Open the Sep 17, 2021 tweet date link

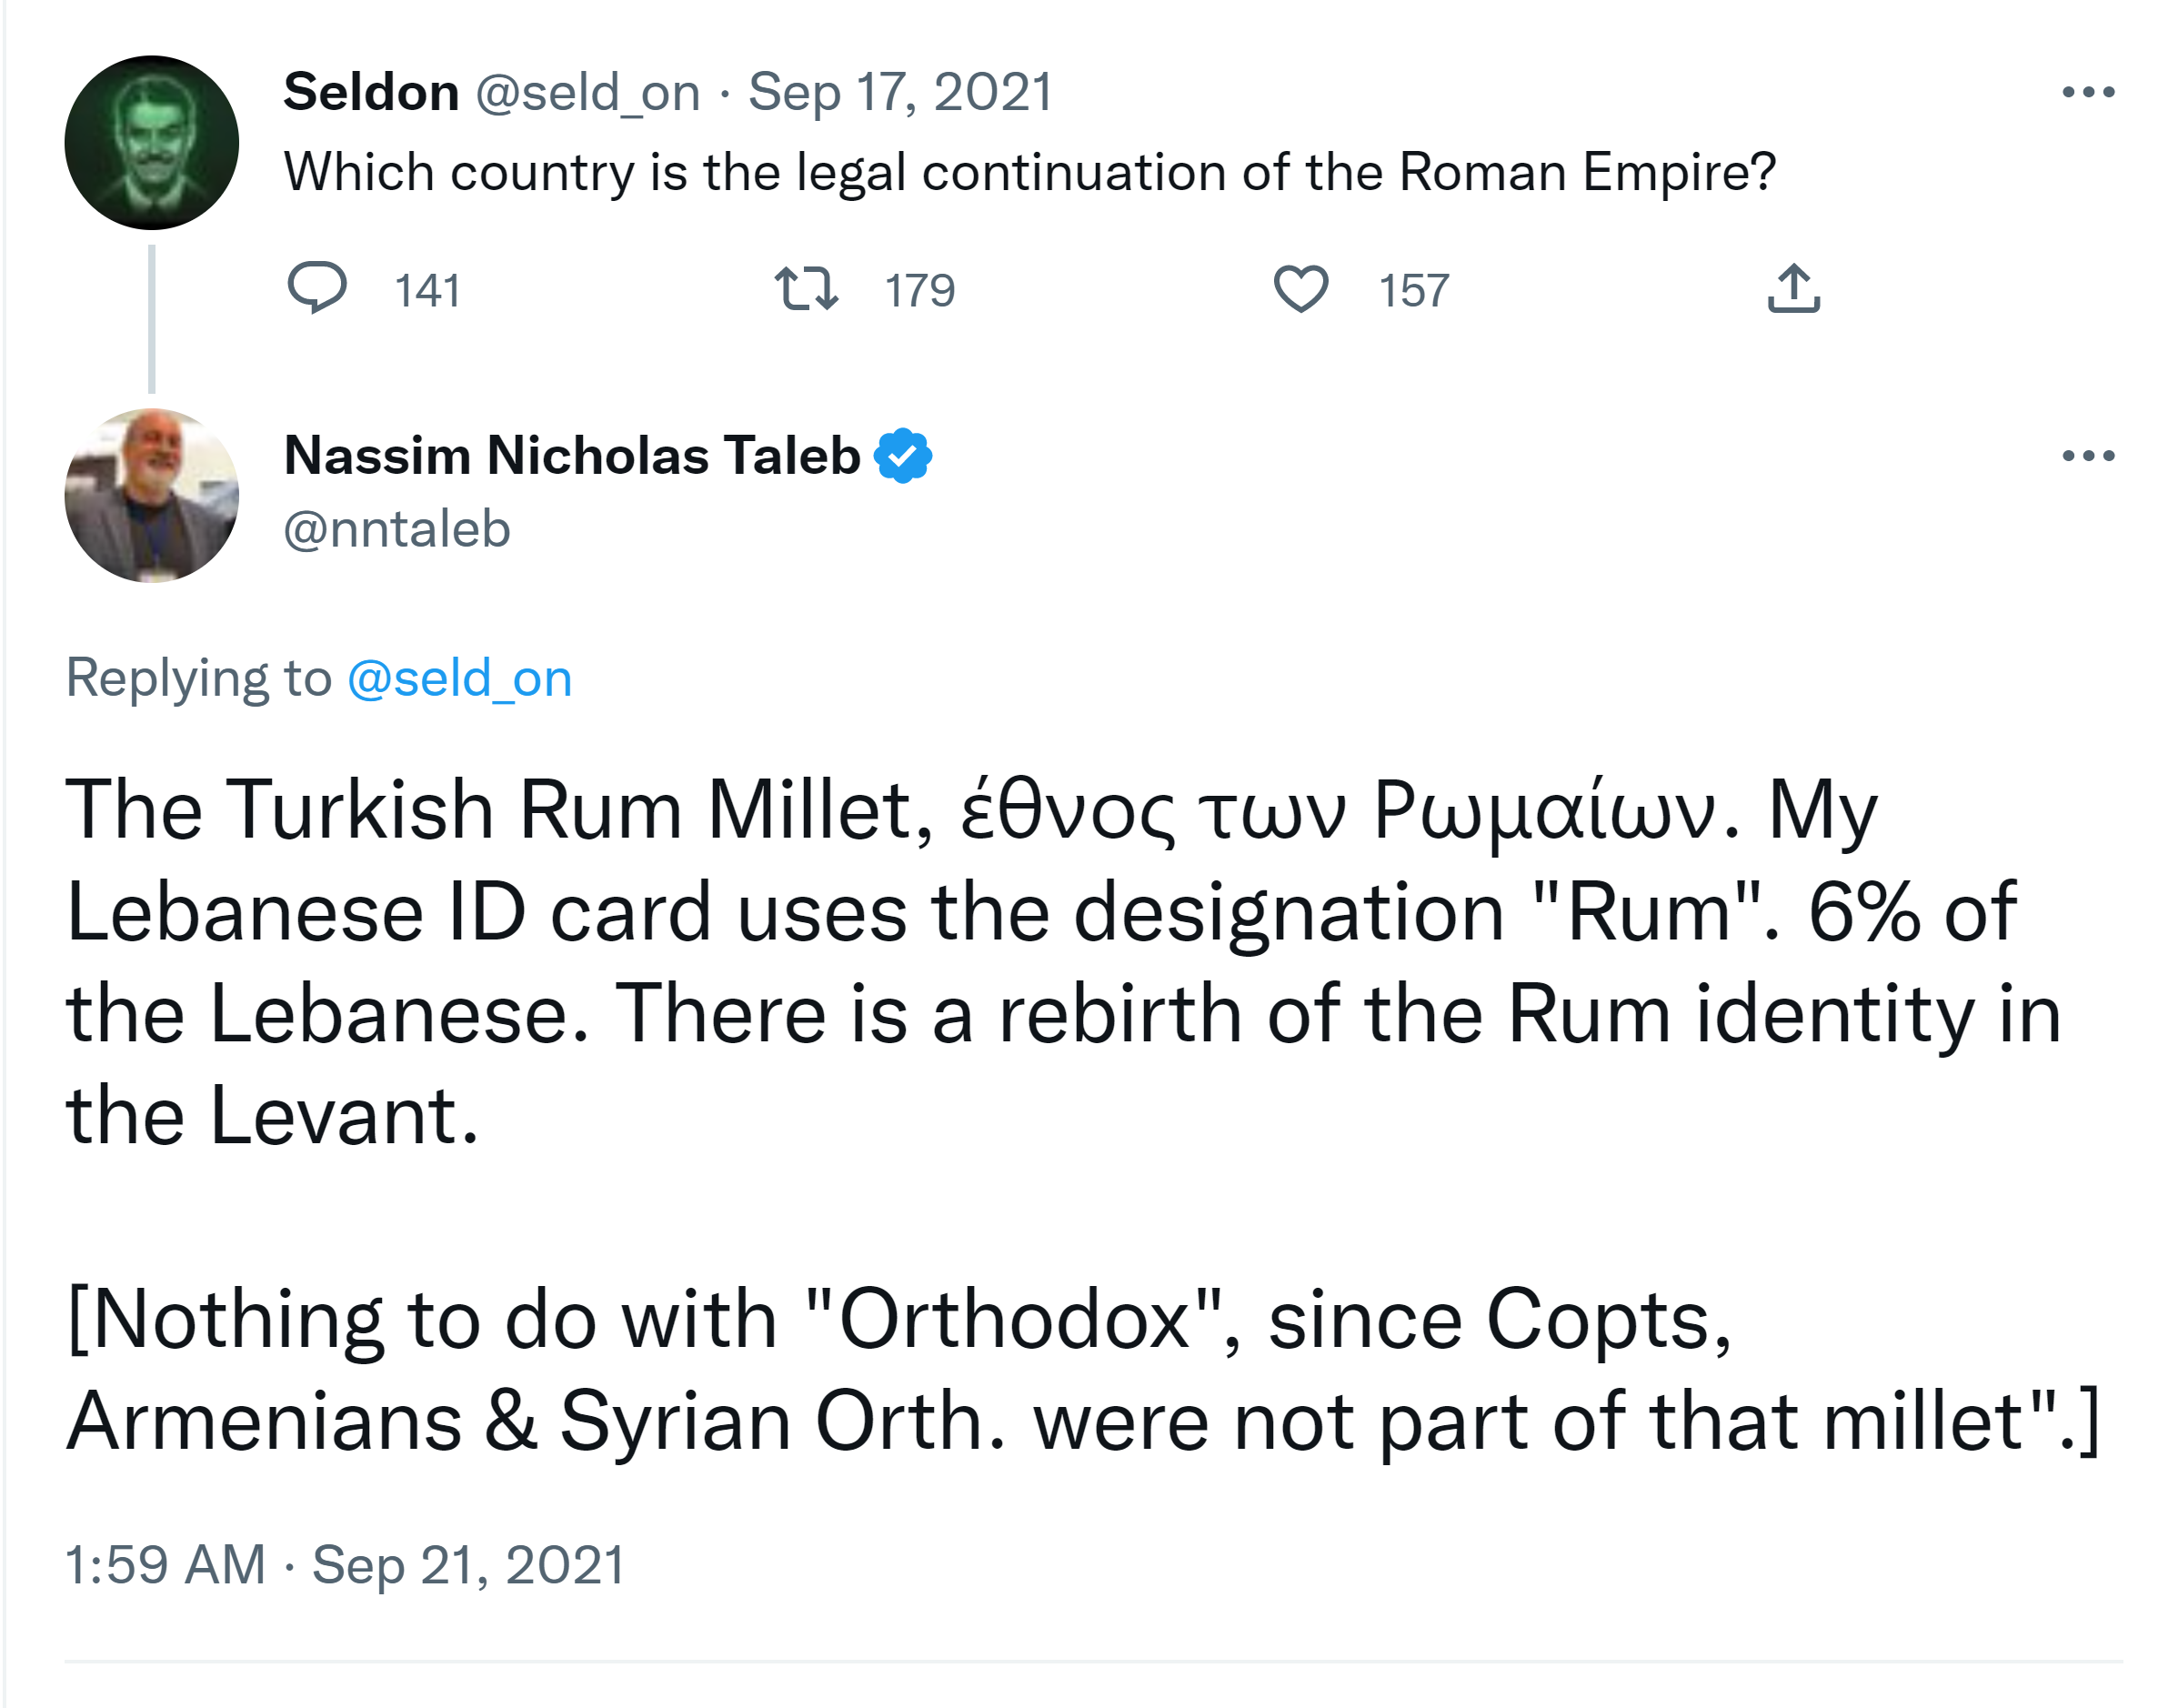(x=900, y=92)
